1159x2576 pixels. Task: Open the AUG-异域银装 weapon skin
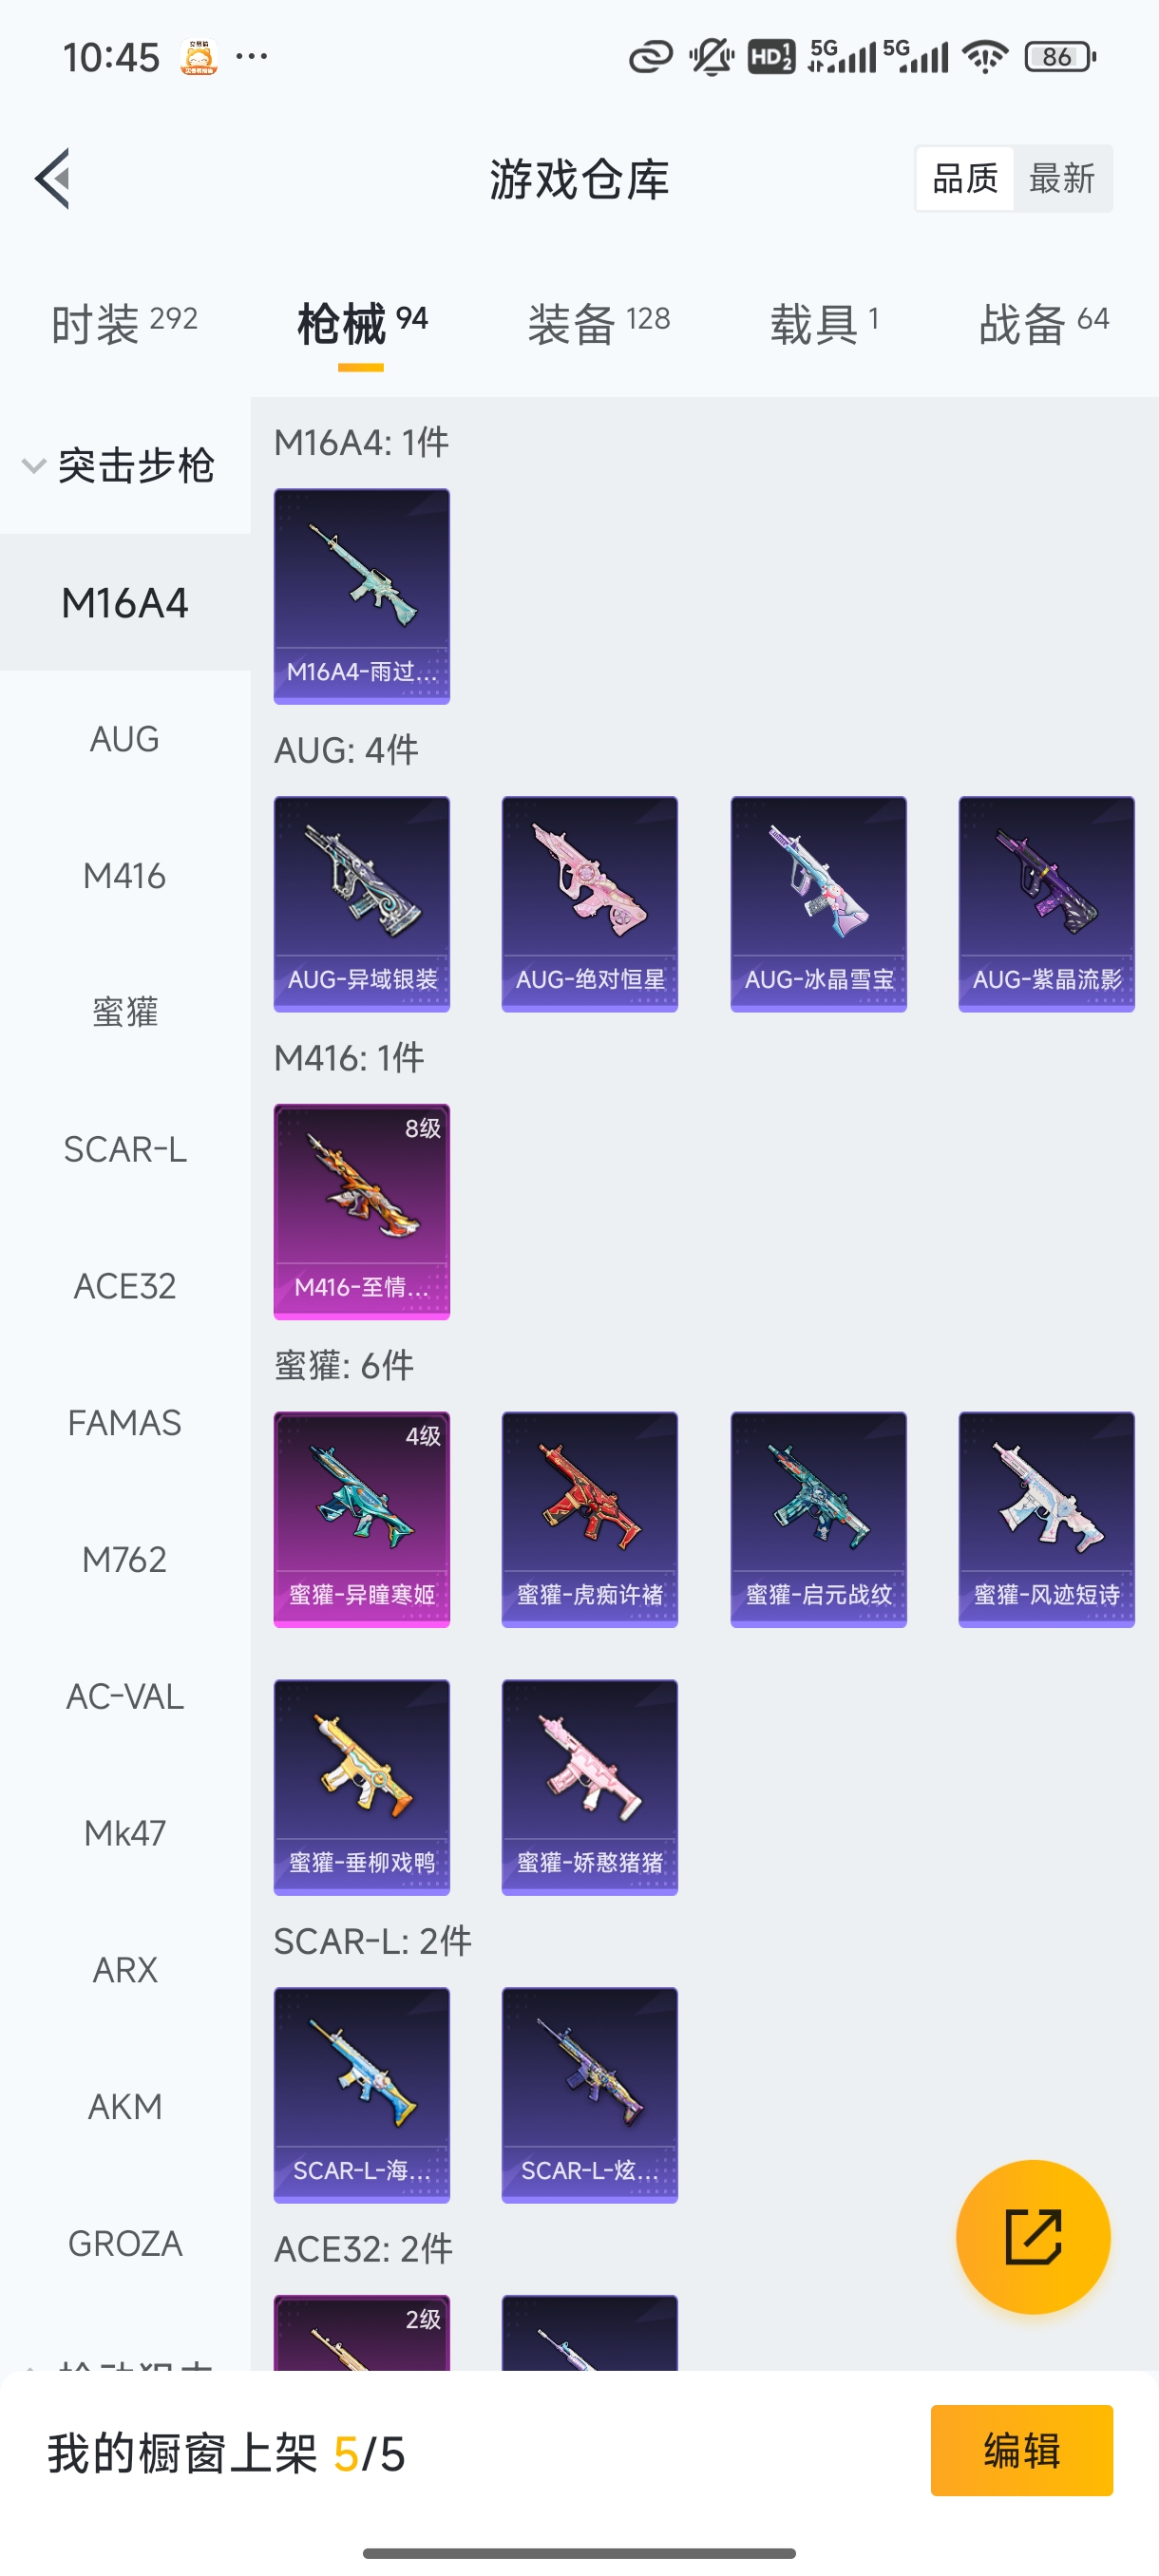pos(362,904)
